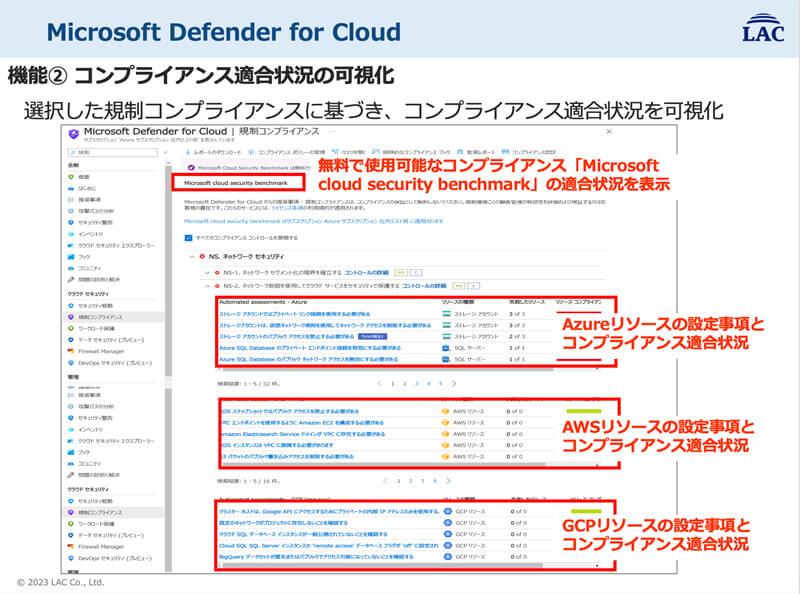
Task: Click the 概要 overview icon in sidebar
Action: (x=71, y=177)
